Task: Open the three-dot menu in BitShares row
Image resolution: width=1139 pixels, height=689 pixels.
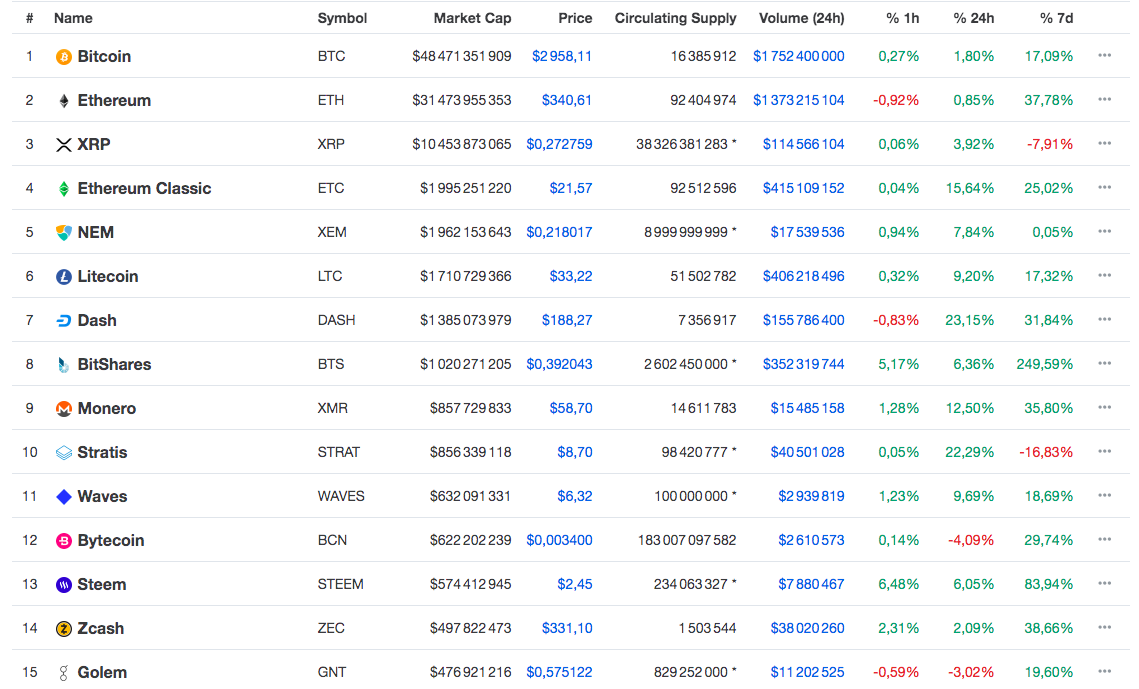Action: coord(1105,364)
